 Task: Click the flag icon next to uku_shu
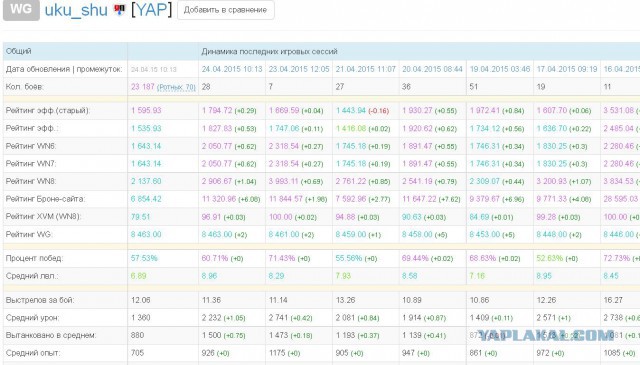point(119,10)
